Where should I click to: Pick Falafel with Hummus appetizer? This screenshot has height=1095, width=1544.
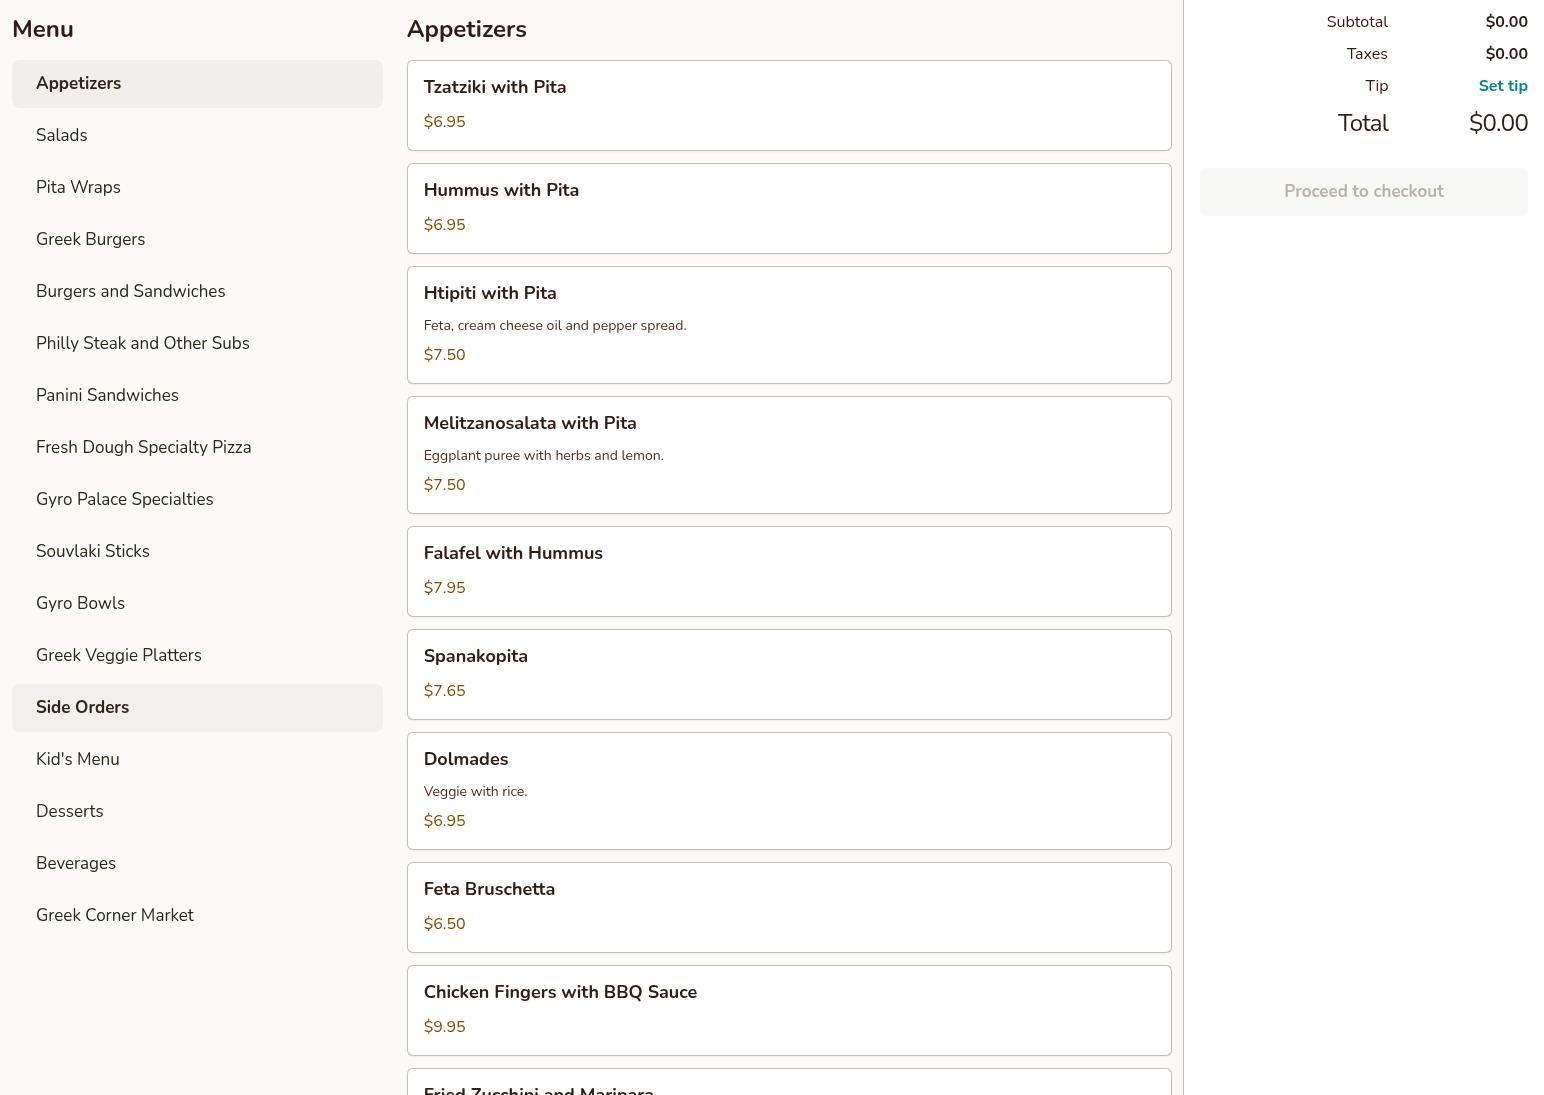coord(788,571)
